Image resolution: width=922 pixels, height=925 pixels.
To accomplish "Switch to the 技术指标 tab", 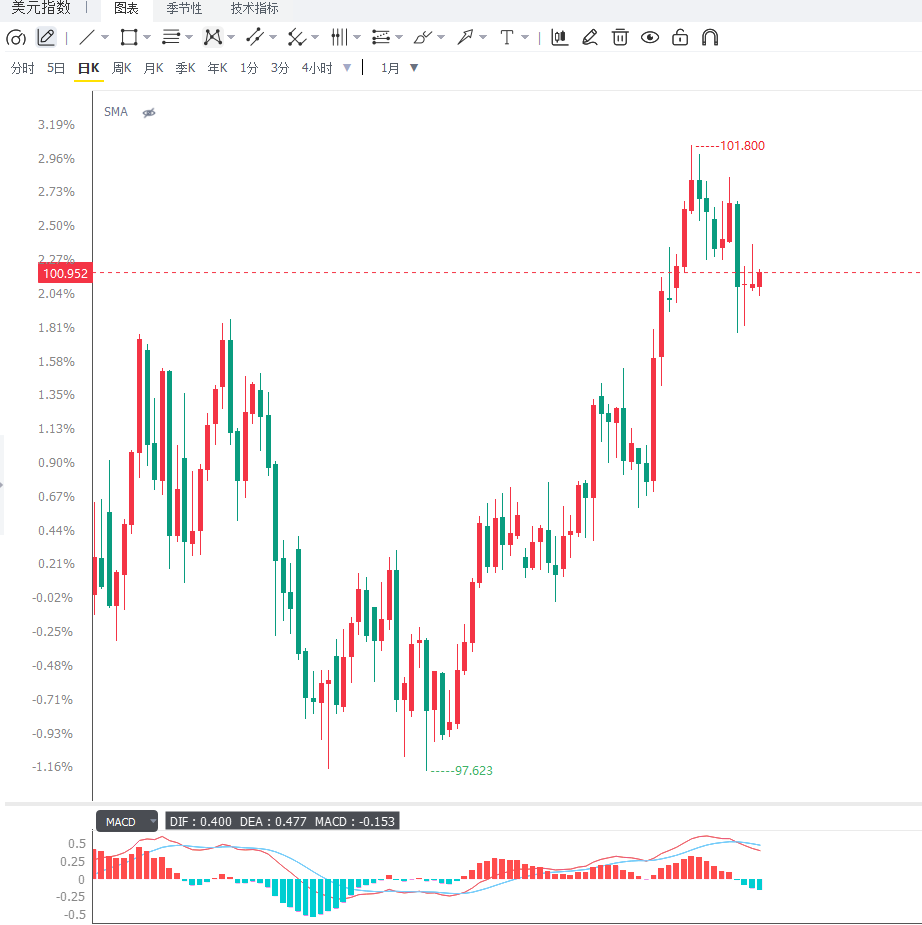I will tap(255, 9).
